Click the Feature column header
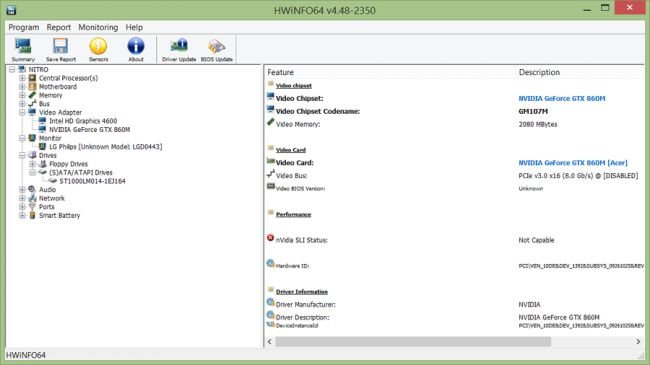This screenshot has width=650, height=365. coord(280,72)
